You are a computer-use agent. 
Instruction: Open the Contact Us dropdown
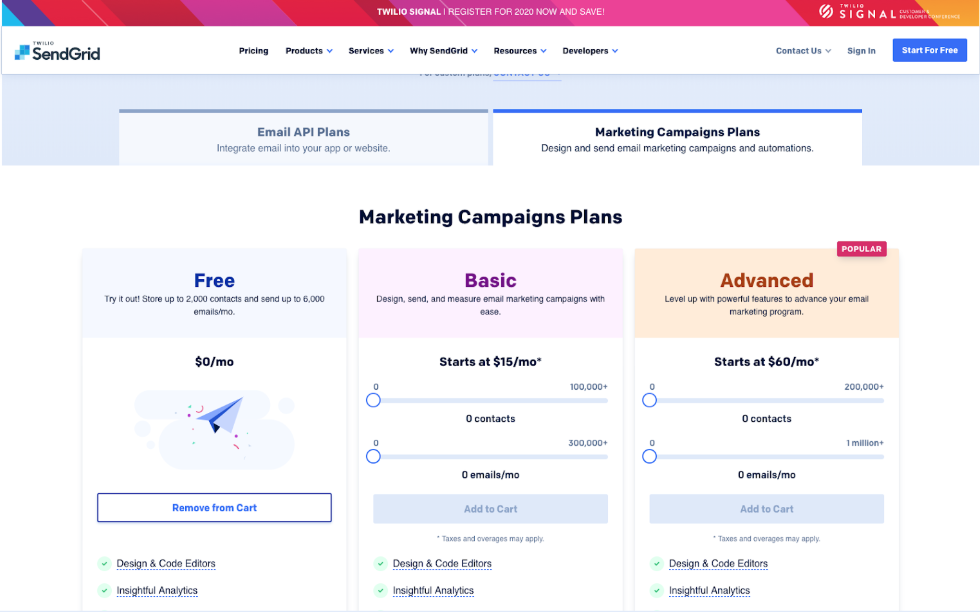point(803,51)
